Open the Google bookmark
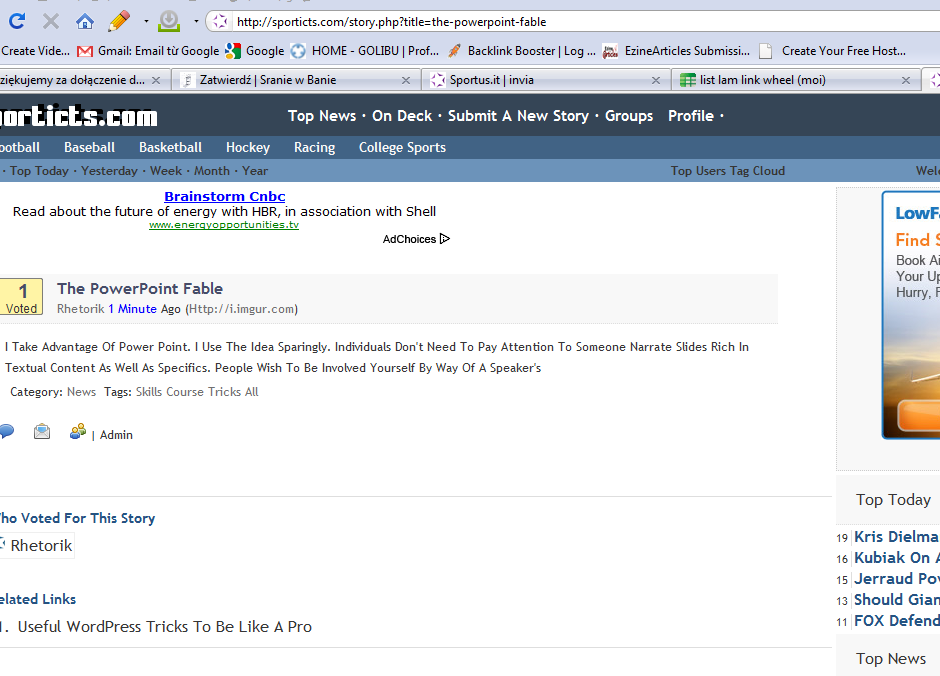Screen dimensions: 940x676 (x=255, y=51)
